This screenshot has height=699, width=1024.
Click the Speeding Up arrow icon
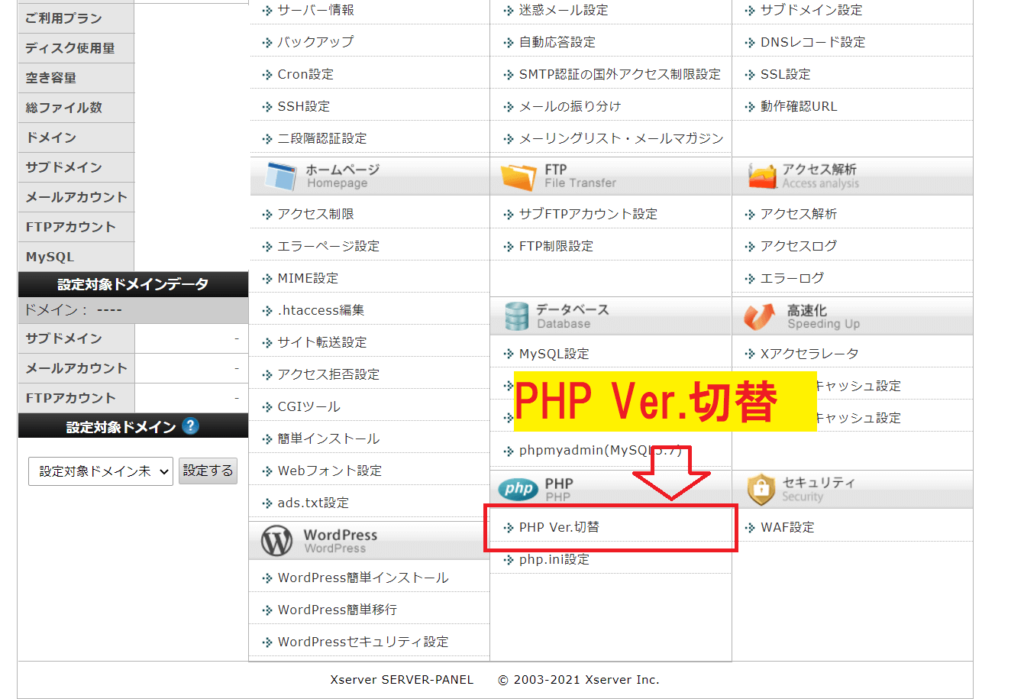tap(760, 316)
